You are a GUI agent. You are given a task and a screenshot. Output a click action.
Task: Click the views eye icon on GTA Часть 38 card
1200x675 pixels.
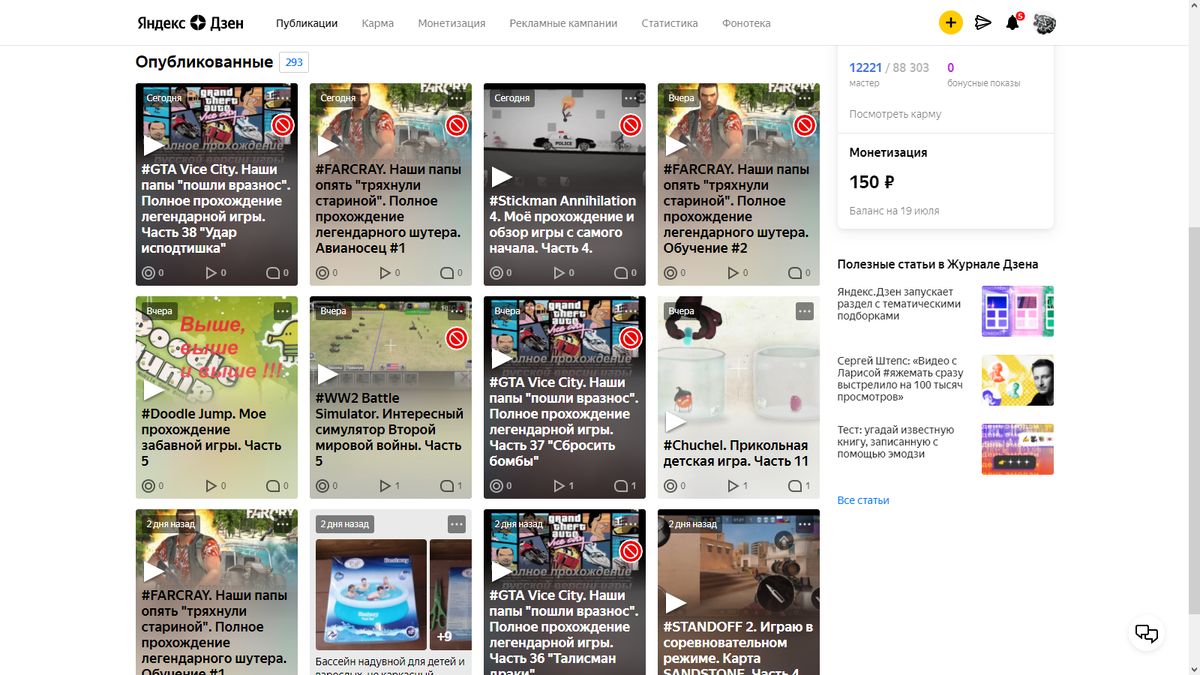pos(149,272)
